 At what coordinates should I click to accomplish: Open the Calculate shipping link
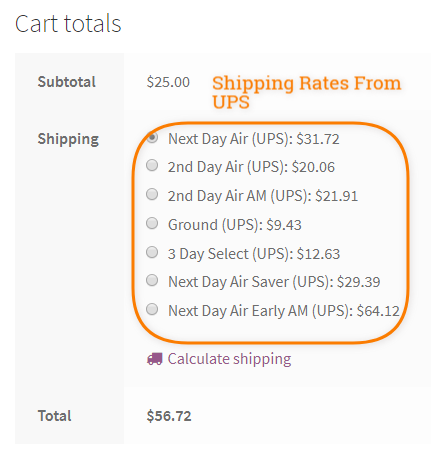pos(229,359)
